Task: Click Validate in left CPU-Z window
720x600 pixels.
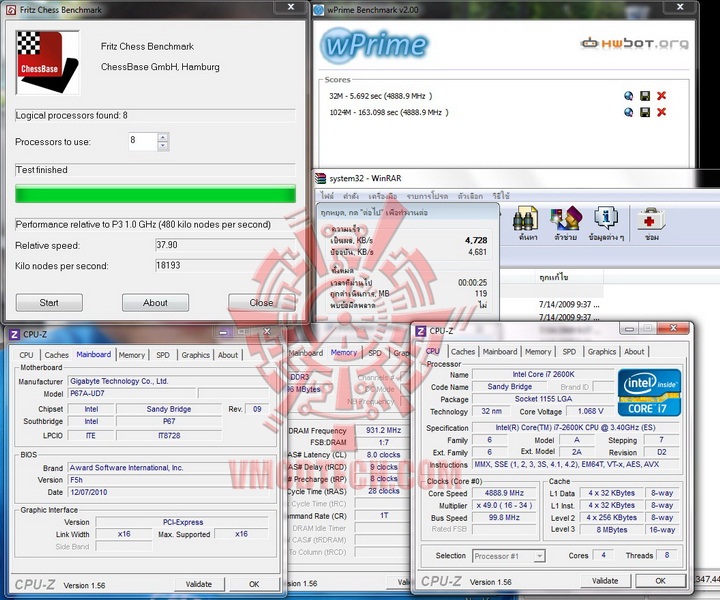Action: point(199,584)
